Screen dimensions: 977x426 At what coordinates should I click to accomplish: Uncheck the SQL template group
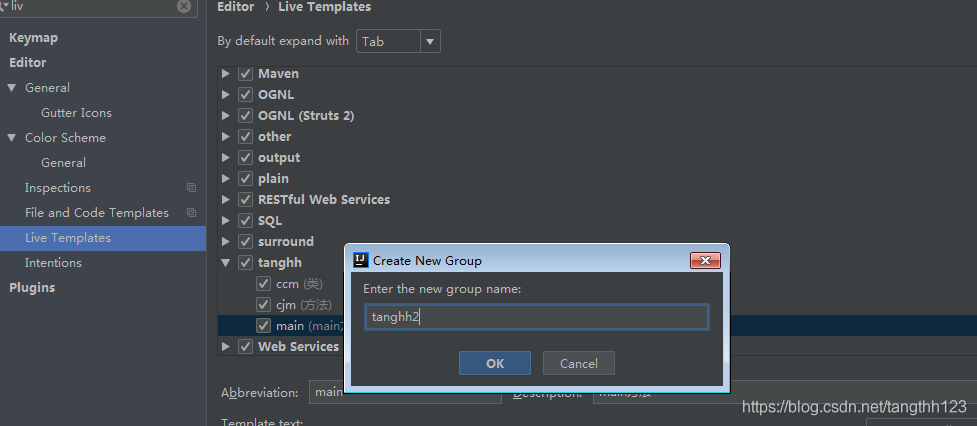pos(245,221)
